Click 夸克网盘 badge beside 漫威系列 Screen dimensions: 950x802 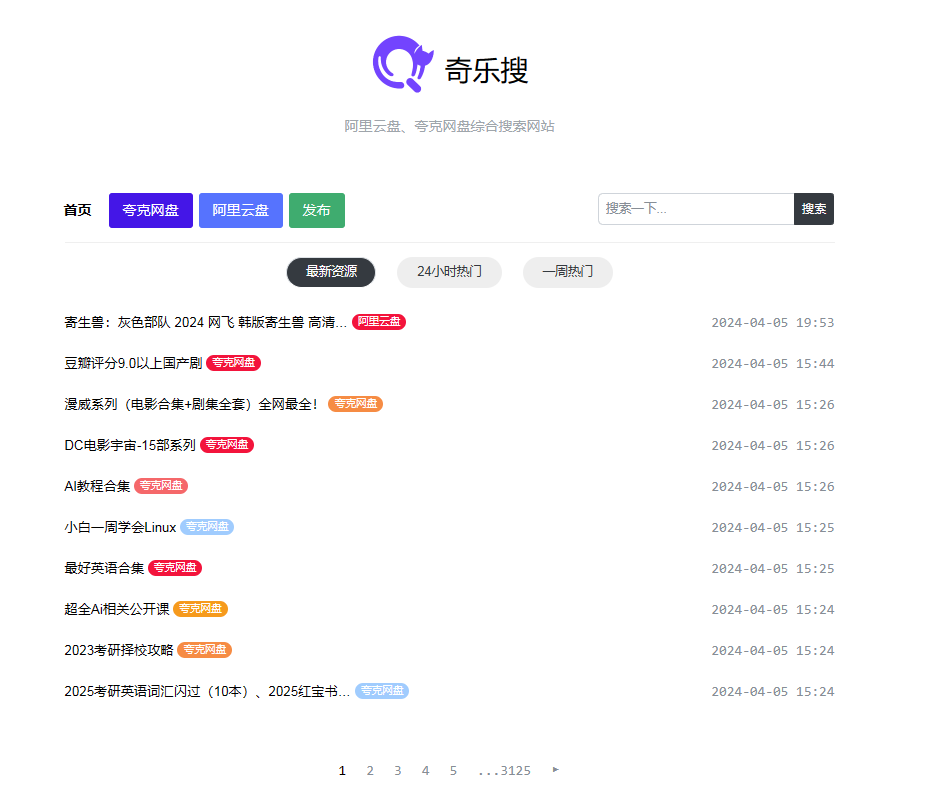356,404
